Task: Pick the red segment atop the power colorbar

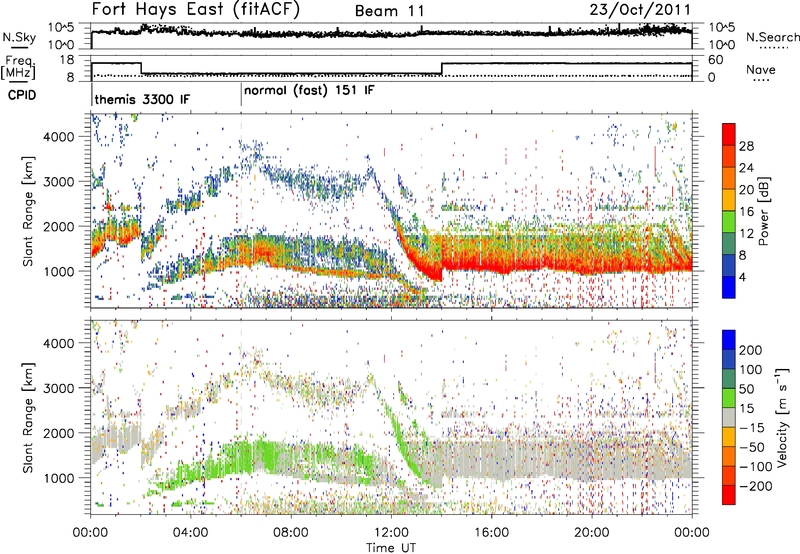Action: click(729, 135)
